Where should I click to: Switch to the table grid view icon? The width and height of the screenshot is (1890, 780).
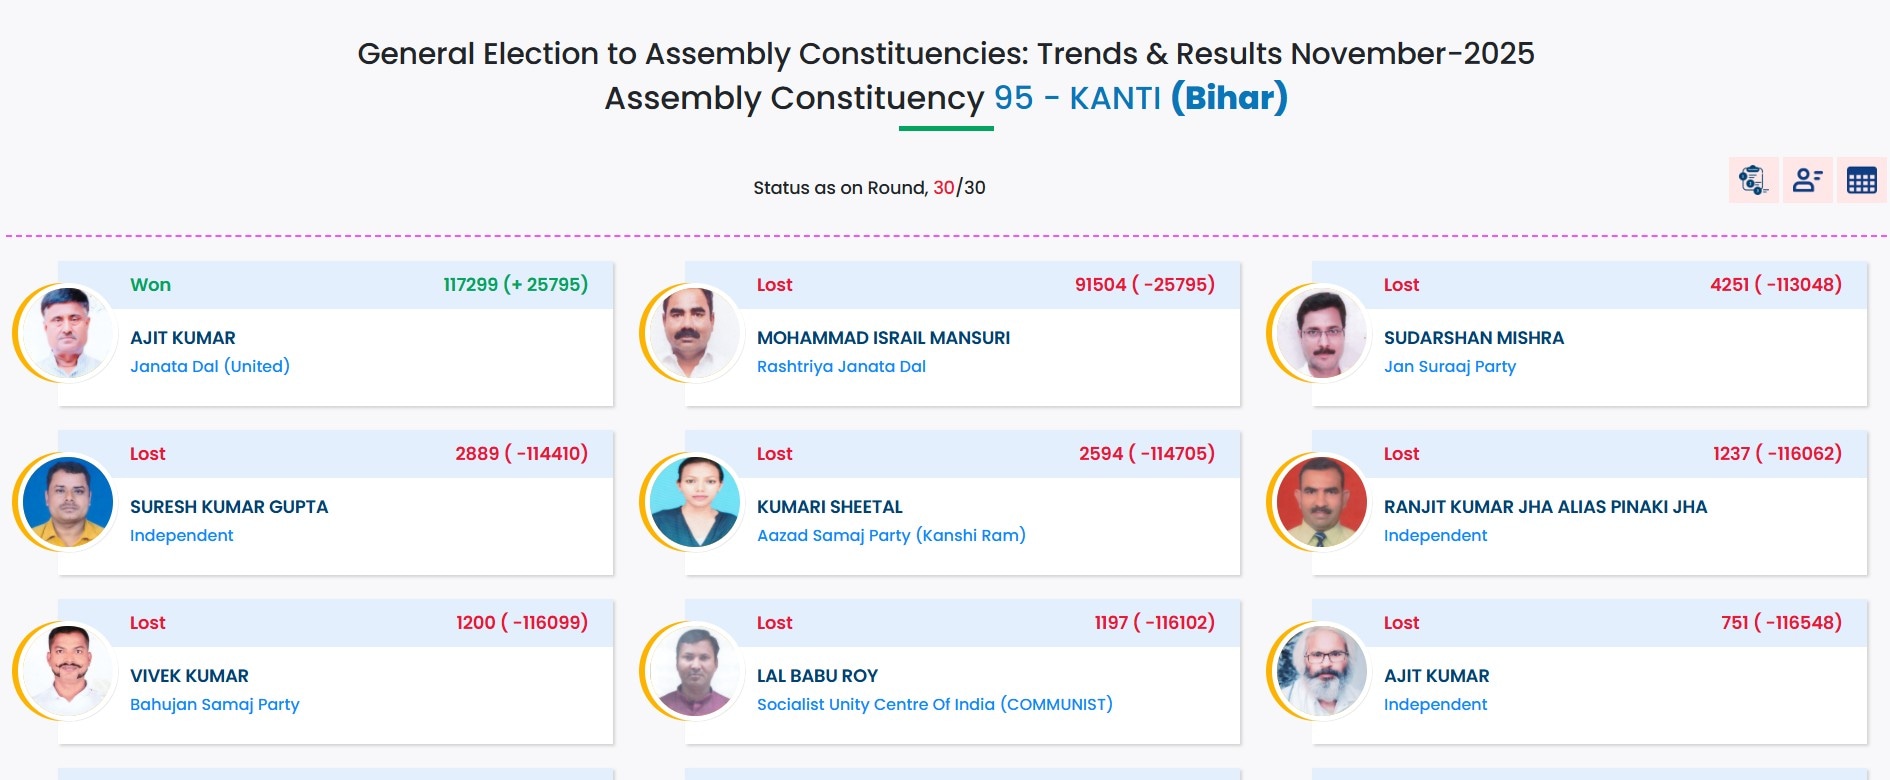pos(1861,180)
